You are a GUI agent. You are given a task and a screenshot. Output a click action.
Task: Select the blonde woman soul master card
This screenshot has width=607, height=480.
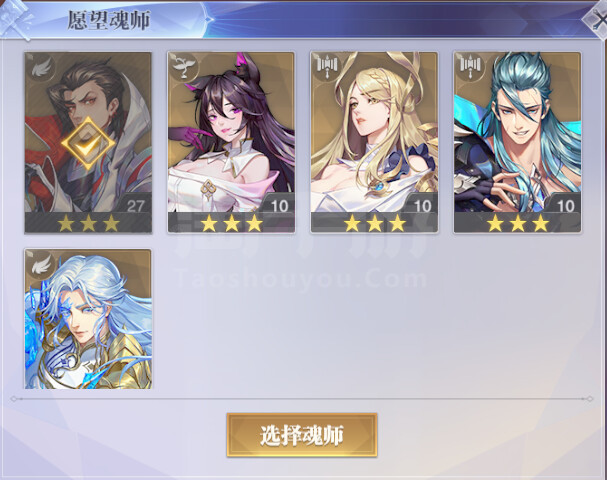point(374,142)
